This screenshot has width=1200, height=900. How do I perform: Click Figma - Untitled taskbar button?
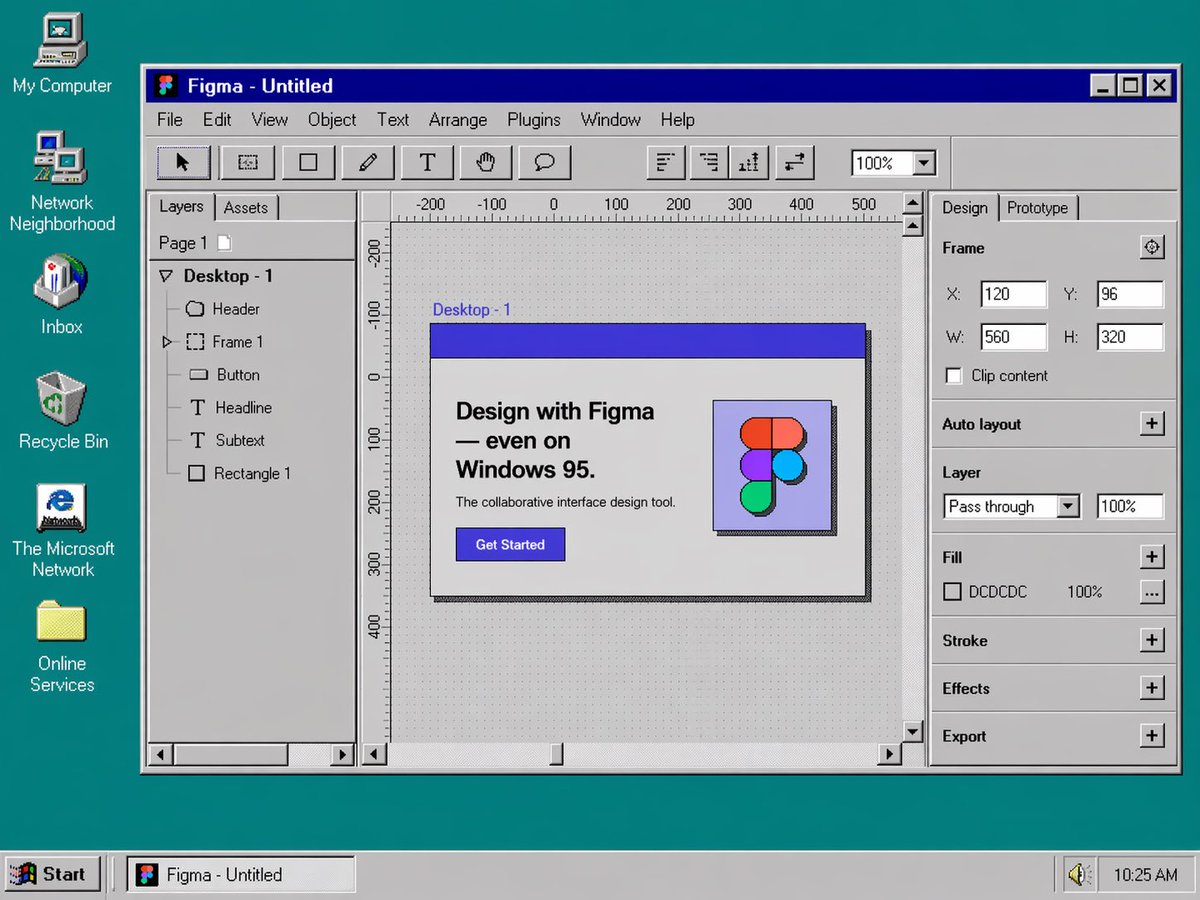click(241, 875)
